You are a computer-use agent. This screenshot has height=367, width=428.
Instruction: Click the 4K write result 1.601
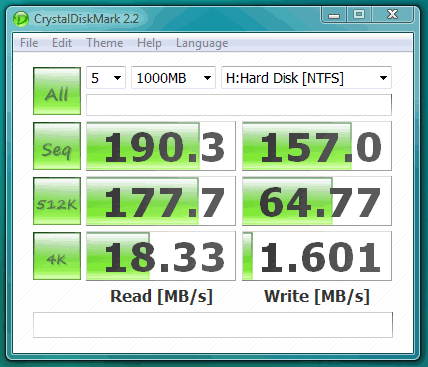(x=317, y=256)
